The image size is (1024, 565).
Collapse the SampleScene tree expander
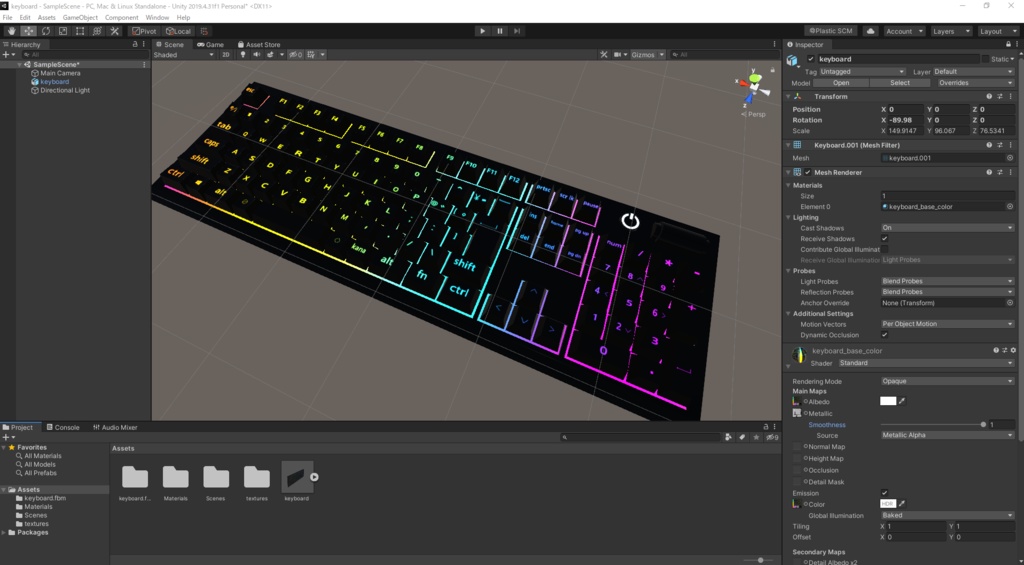pos(20,65)
